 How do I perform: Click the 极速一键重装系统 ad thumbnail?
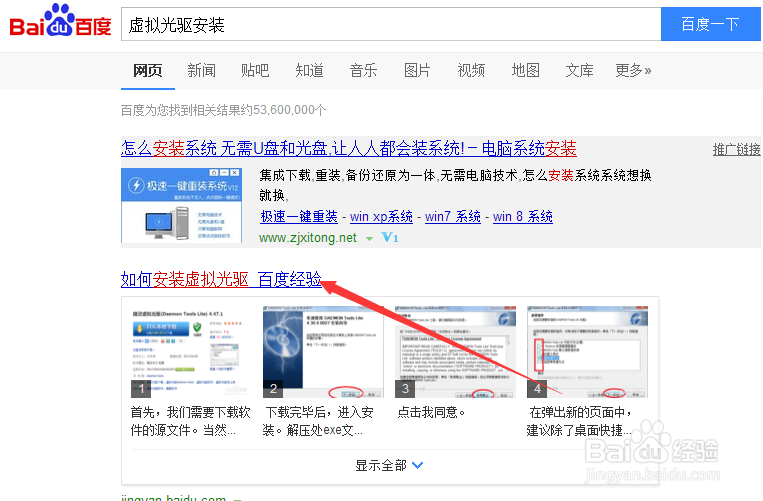point(182,205)
